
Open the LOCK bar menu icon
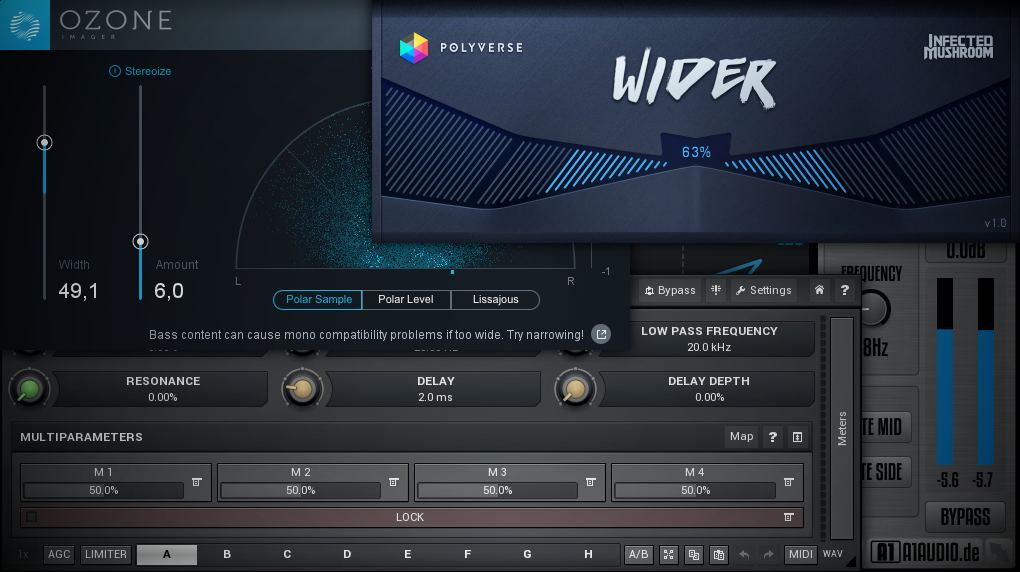(x=788, y=517)
